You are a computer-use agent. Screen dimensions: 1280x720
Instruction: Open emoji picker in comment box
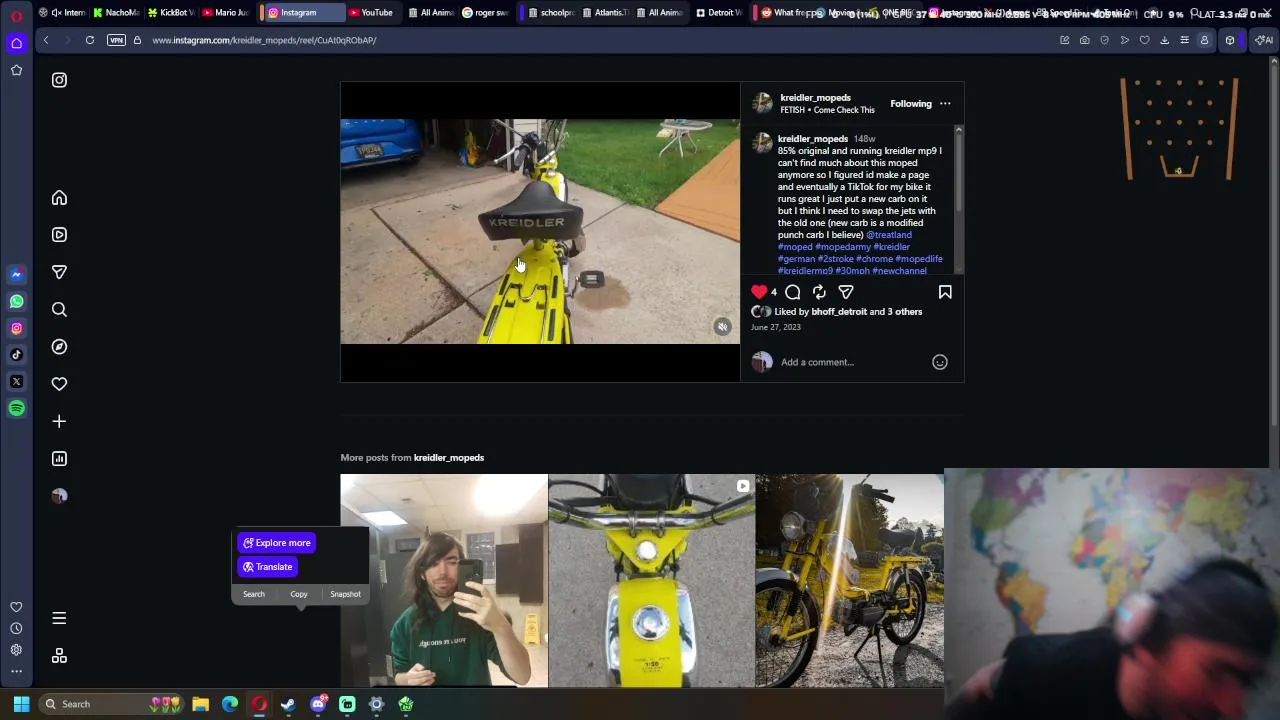[940, 362]
